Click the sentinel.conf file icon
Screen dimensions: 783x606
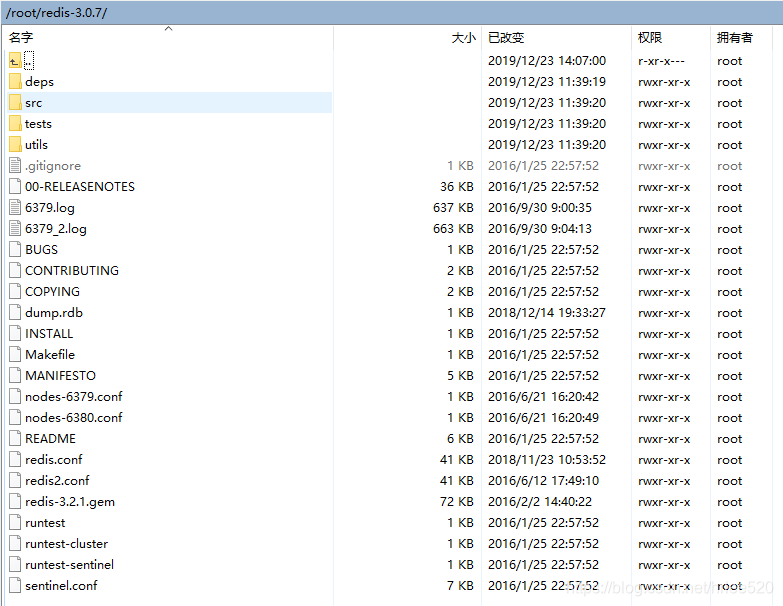tap(15, 585)
